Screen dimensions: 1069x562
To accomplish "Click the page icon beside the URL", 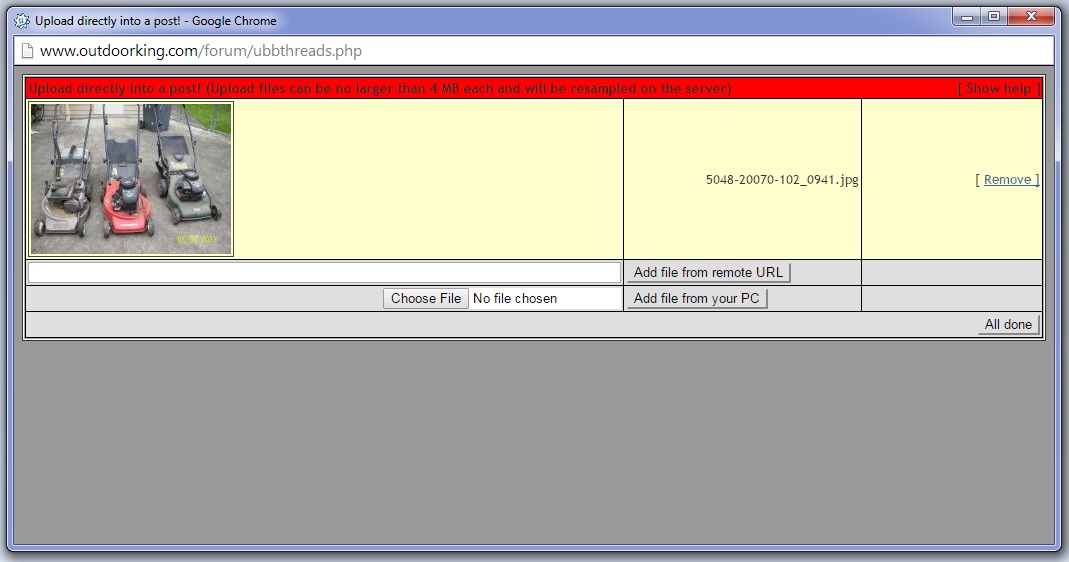I will 27,51.
